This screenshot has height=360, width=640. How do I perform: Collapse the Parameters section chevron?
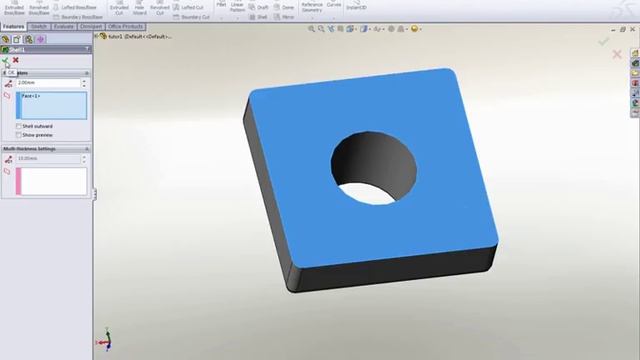click(x=87, y=73)
